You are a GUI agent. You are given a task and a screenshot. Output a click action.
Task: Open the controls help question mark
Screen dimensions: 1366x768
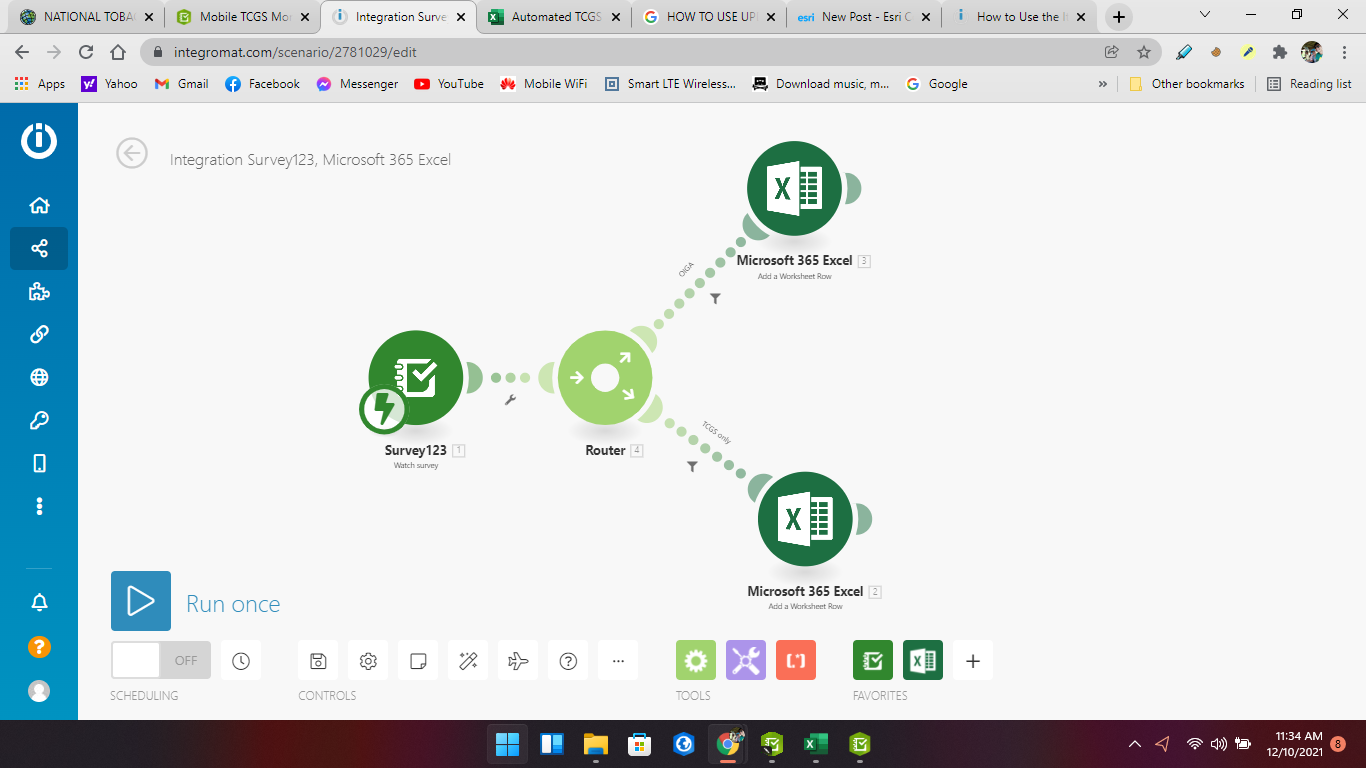point(568,661)
